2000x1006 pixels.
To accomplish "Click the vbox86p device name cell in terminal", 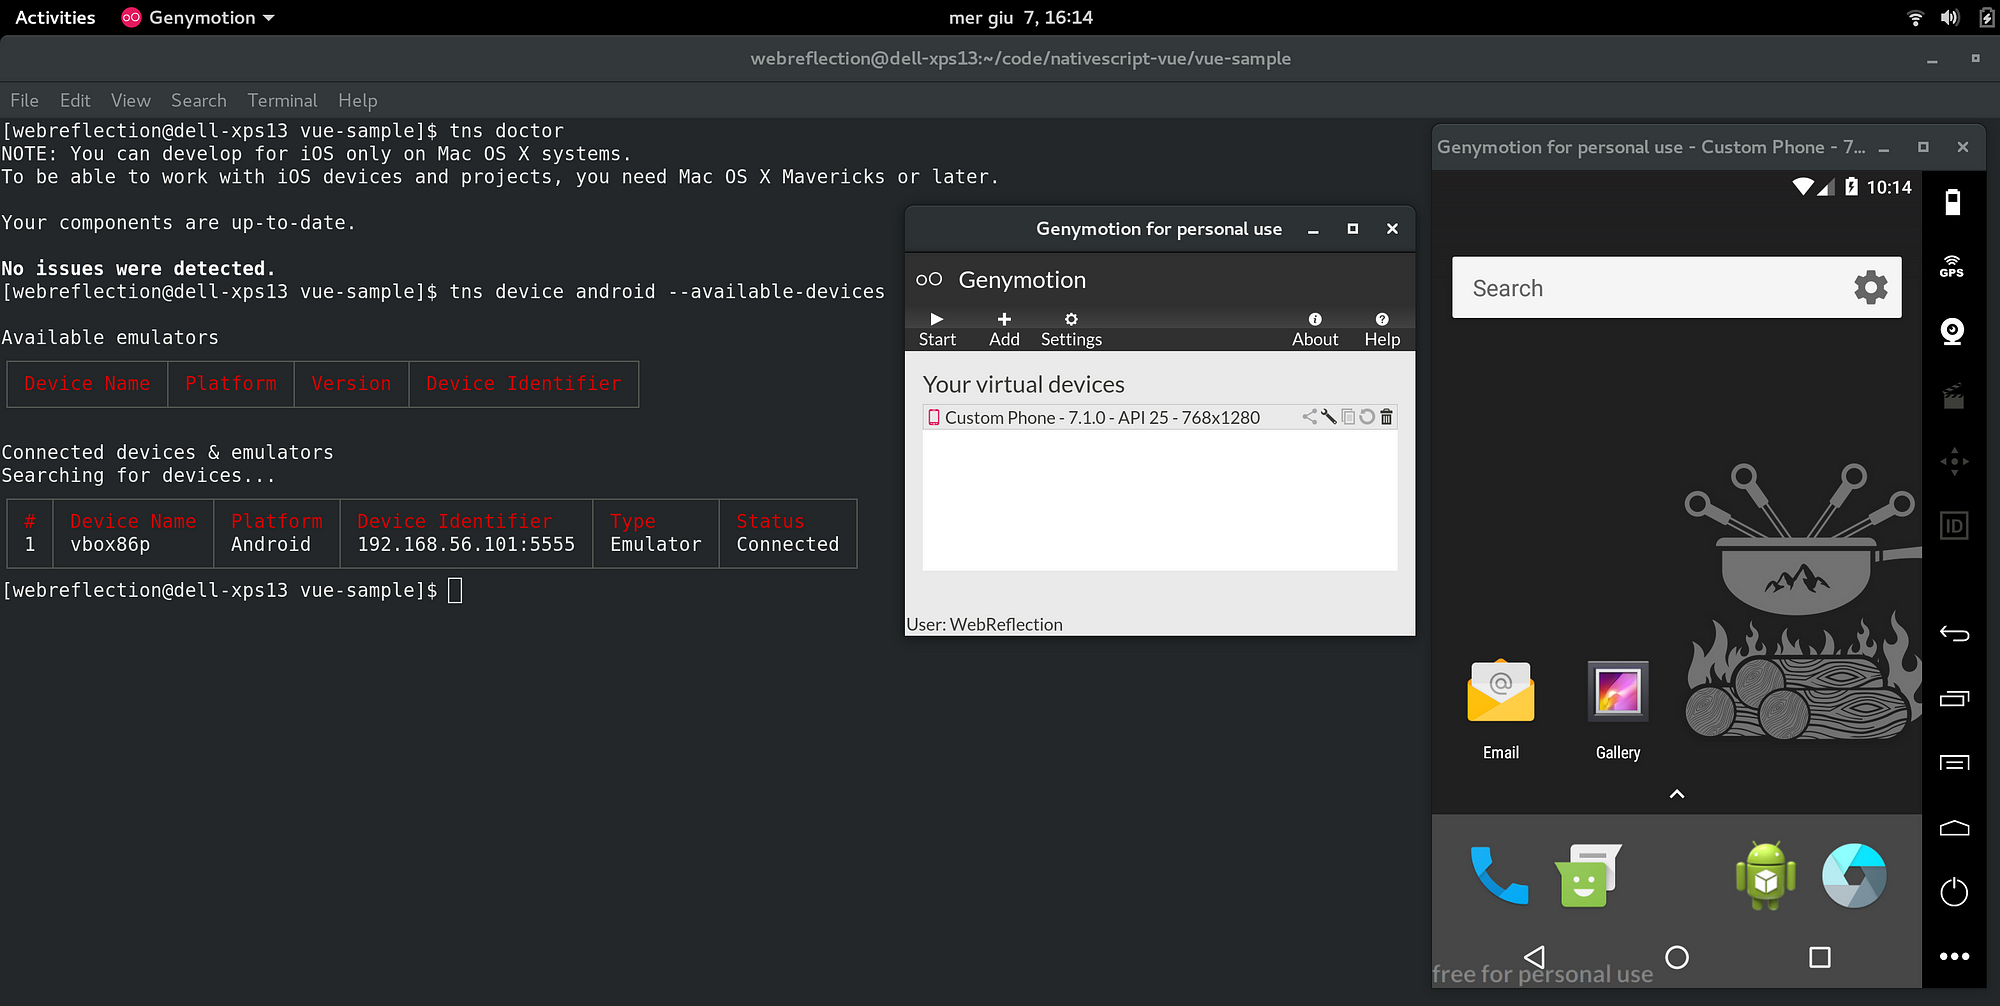I will coord(110,544).
